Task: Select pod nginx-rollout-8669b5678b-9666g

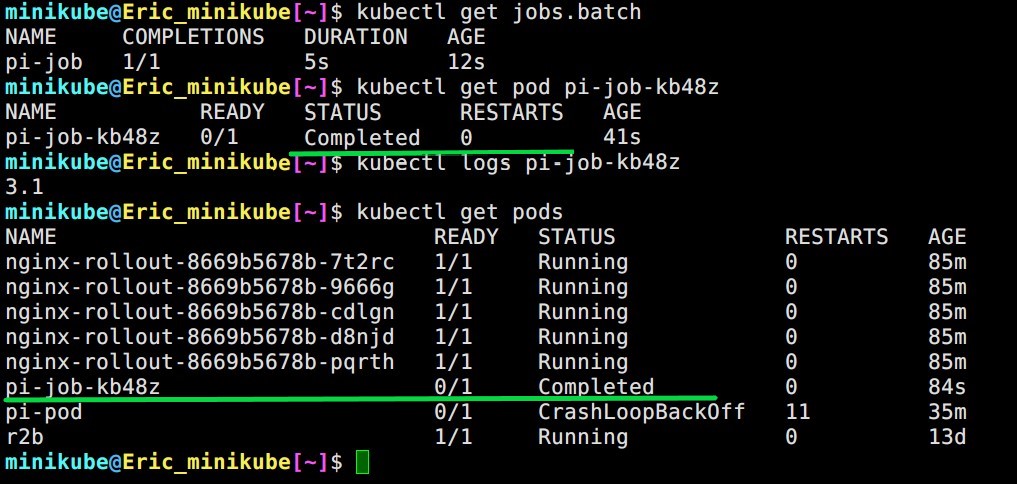Action: click(x=200, y=287)
